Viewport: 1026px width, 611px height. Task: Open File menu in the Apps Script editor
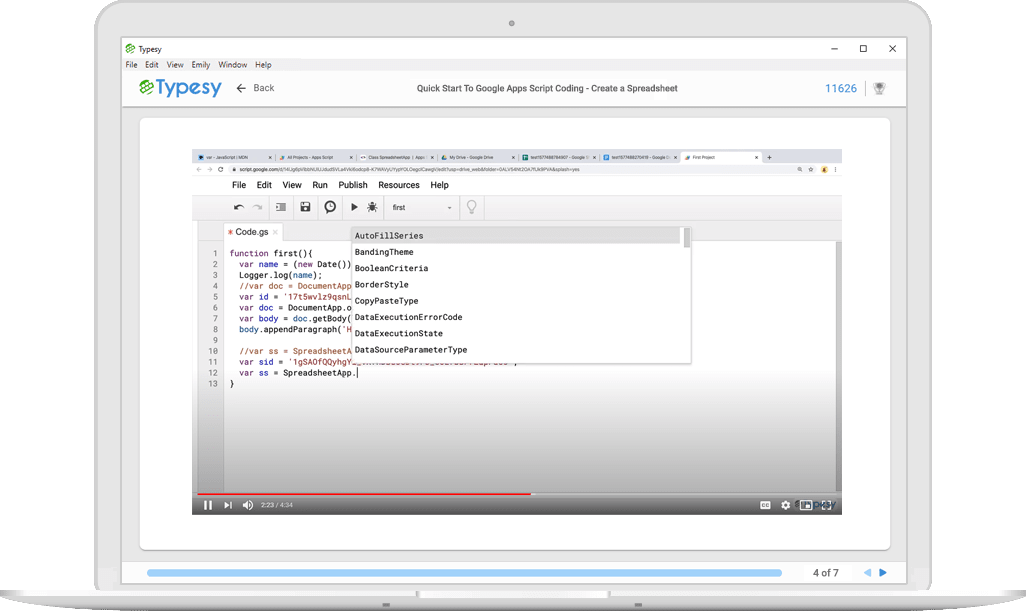pos(239,185)
